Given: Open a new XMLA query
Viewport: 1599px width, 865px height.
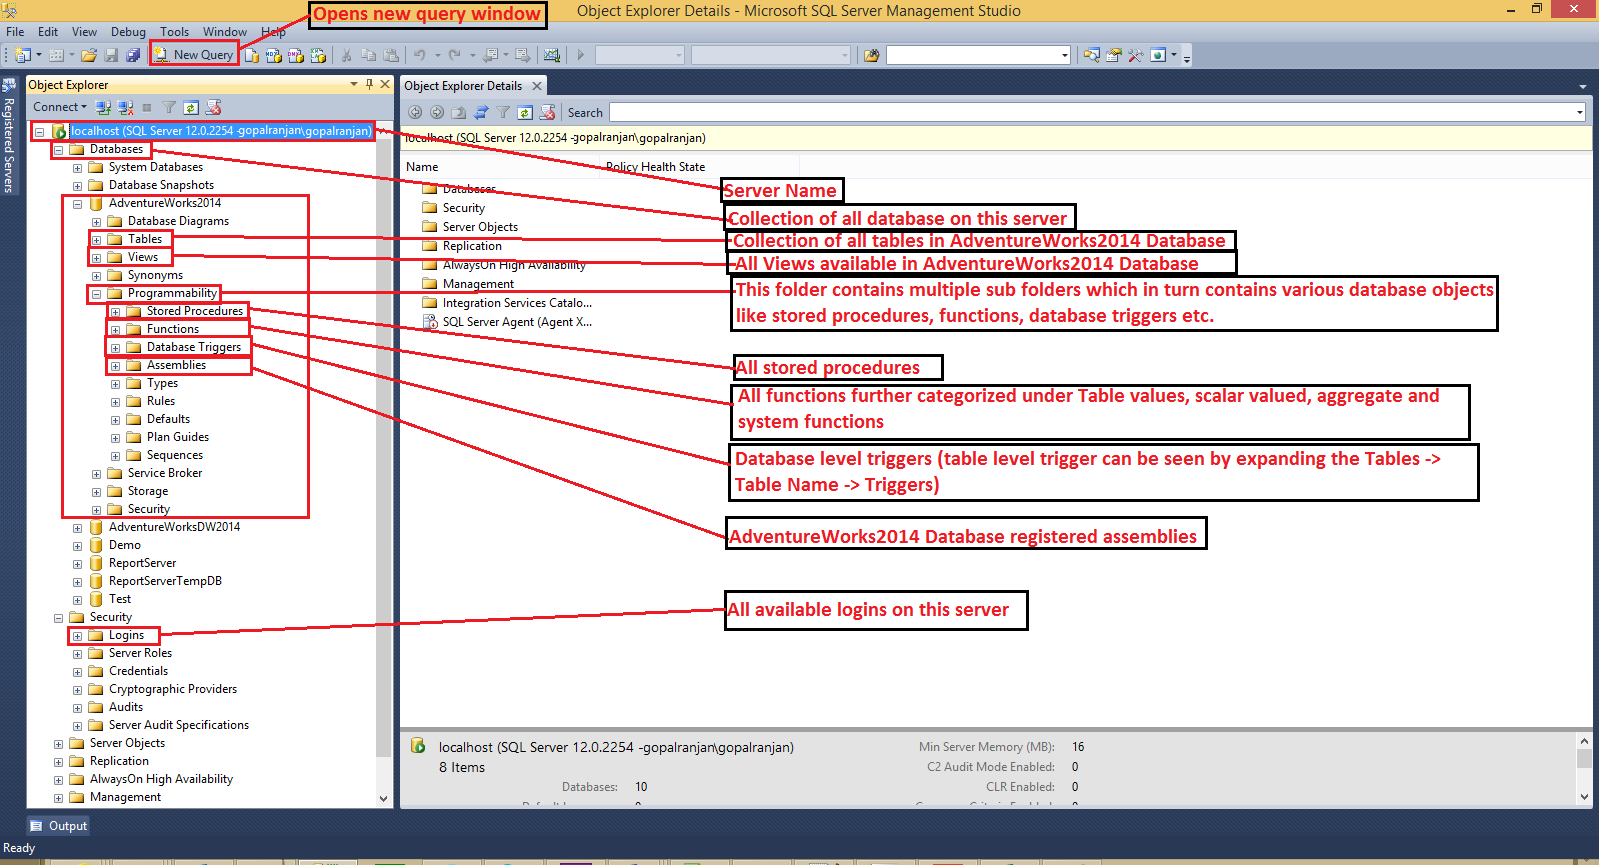Looking at the screenshot, I should pyautogui.click(x=318, y=55).
